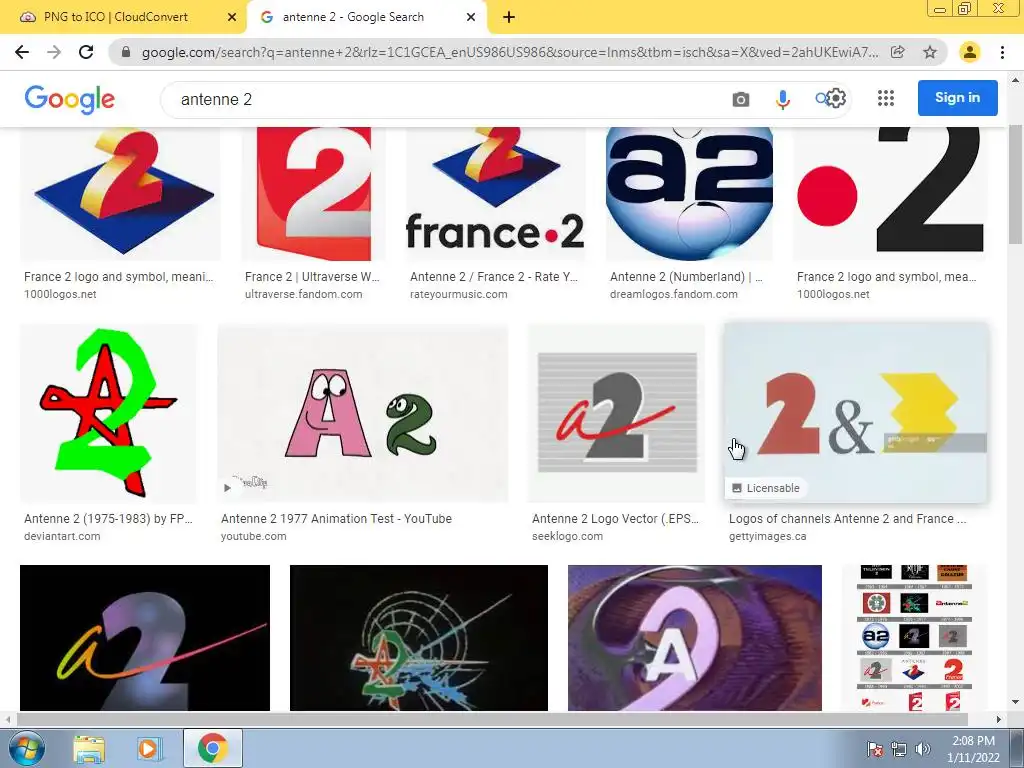Image resolution: width=1024 pixels, height=768 pixels.
Task: Open the pink A and snake 2 thumbnail
Action: click(362, 413)
